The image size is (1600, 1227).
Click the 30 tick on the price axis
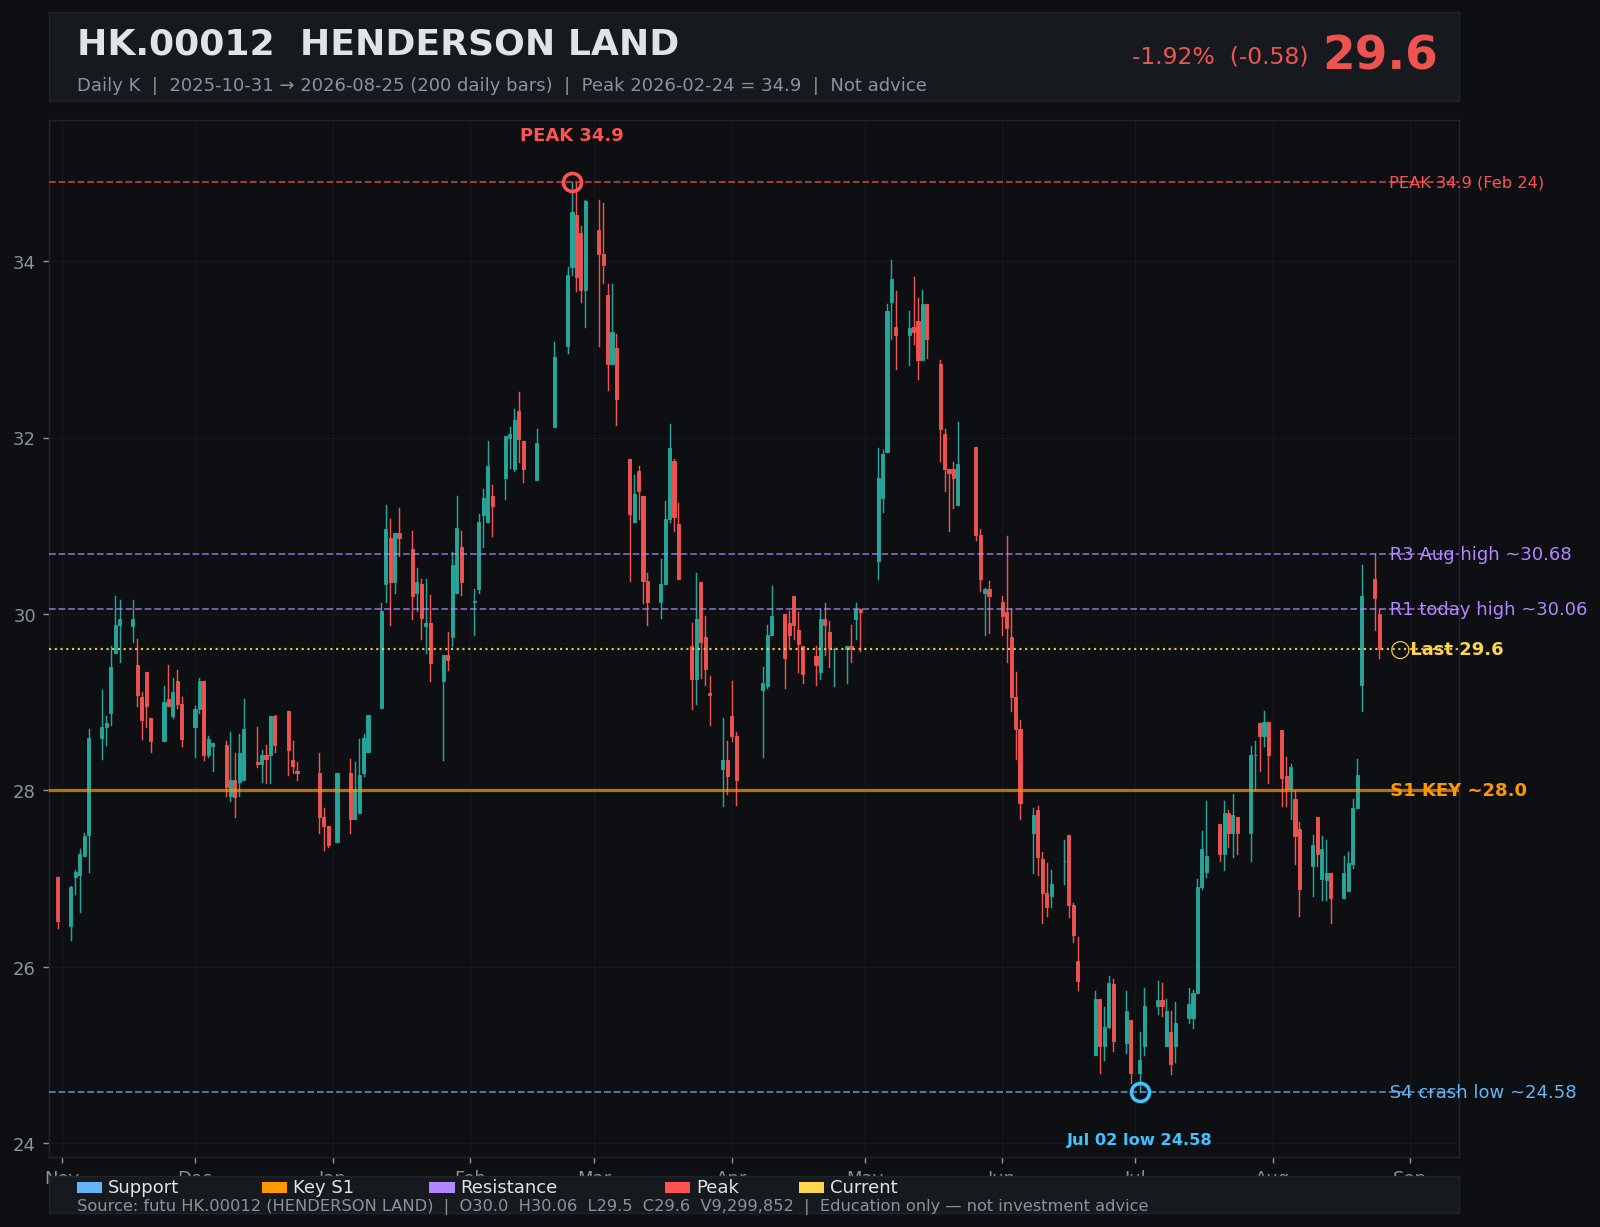[24, 615]
